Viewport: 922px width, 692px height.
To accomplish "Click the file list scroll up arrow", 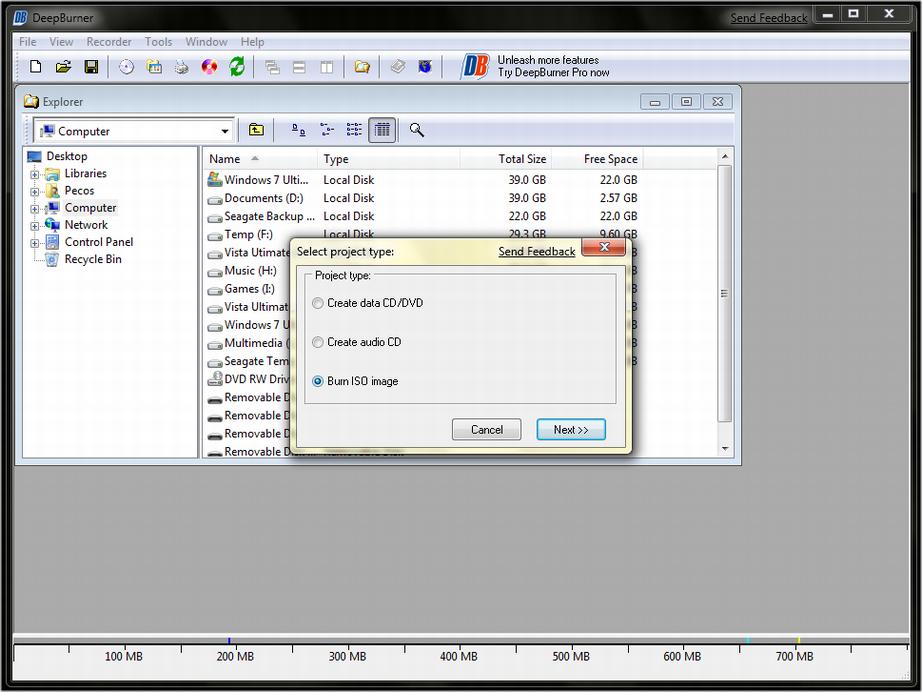I will point(724,156).
